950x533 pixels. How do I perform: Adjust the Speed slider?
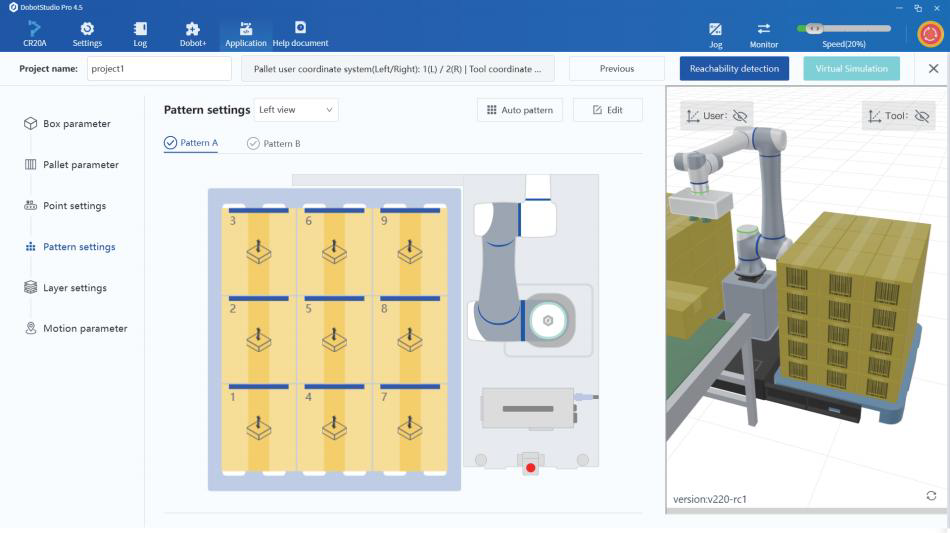coord(815,28)
